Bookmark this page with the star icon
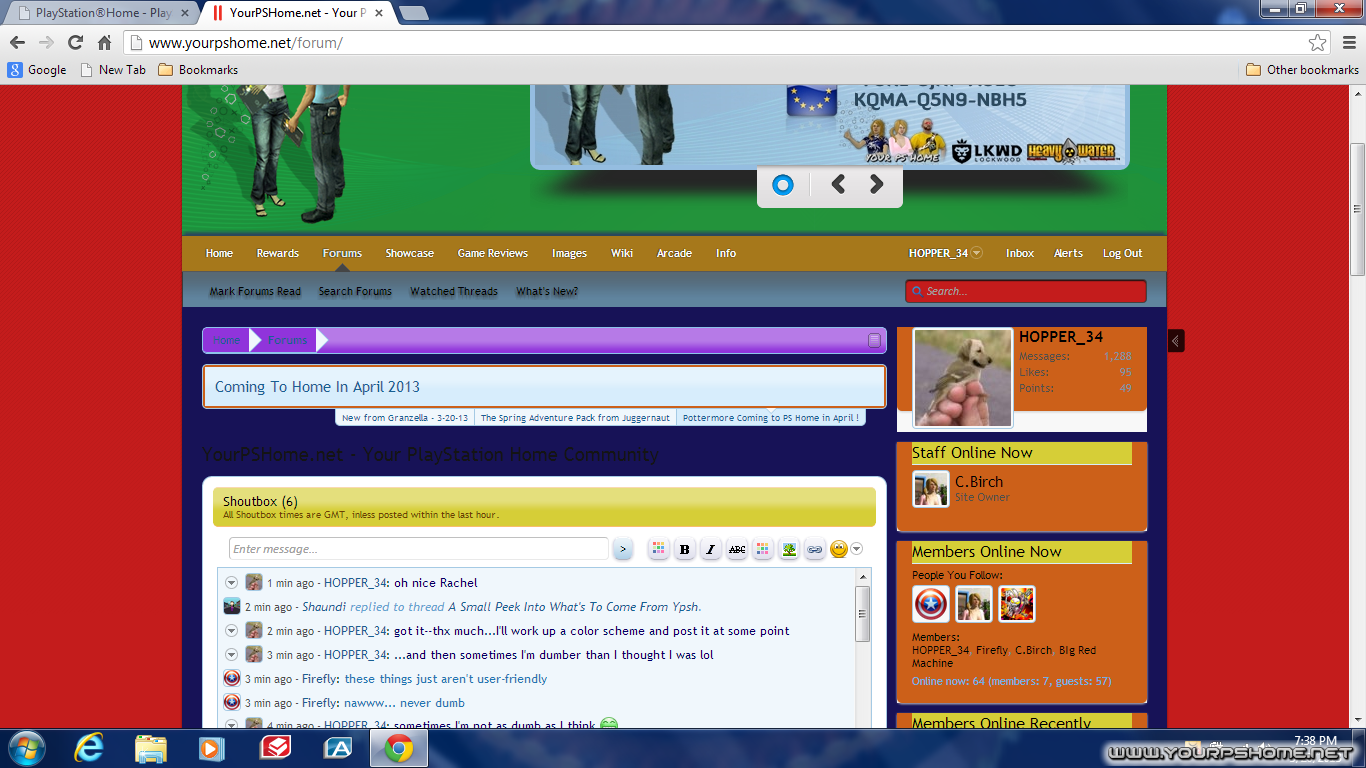 (x=1318, y=42)
